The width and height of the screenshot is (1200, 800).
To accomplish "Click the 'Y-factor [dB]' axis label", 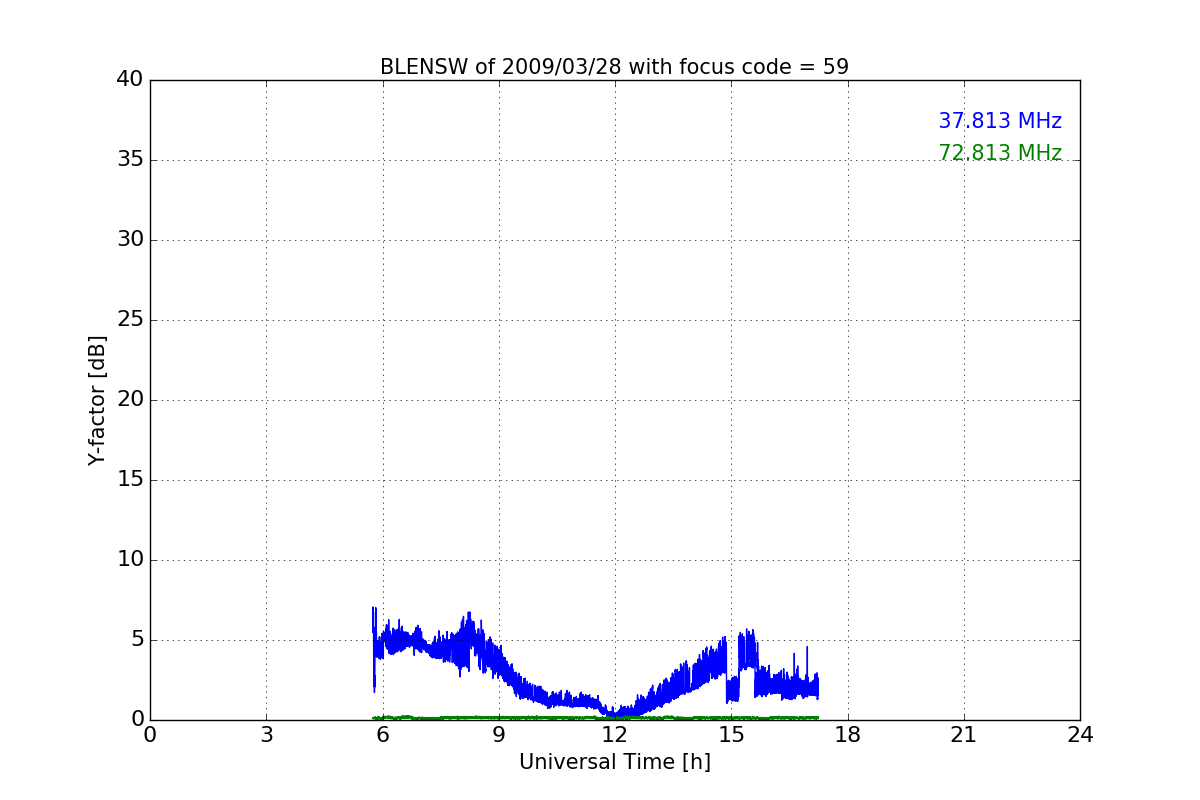I will (x=97, y=400).
